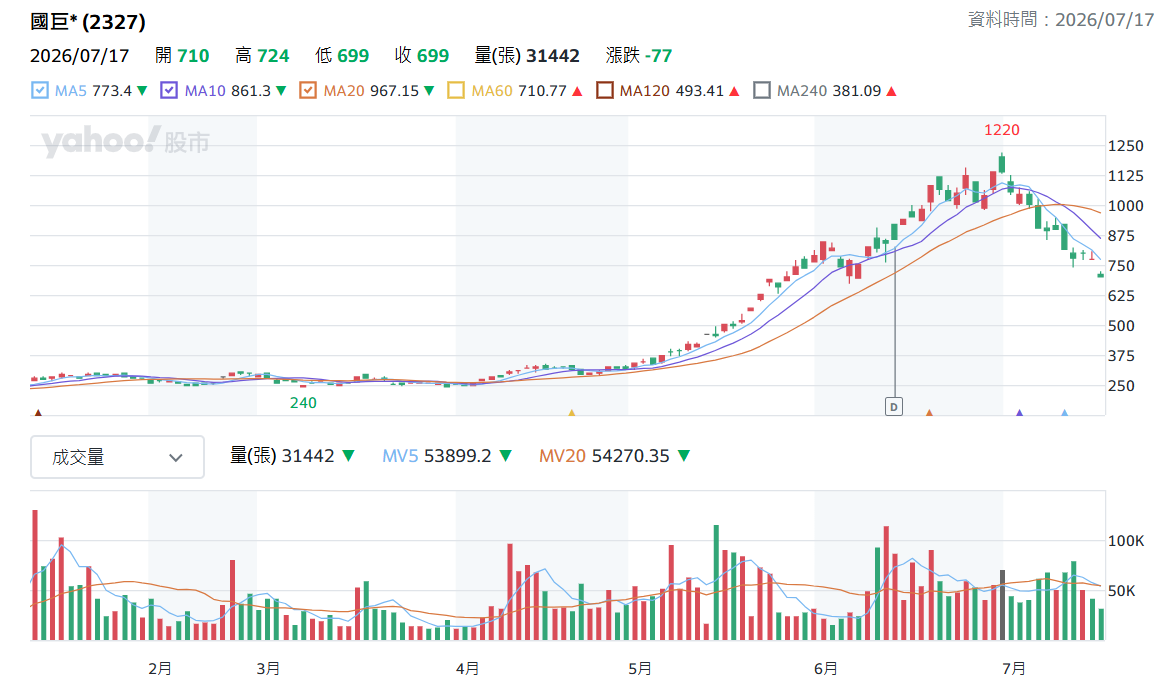Click the gray volume bar in late June
The width and height of the screenshot is (1167, 682).
click(1003, 605)
